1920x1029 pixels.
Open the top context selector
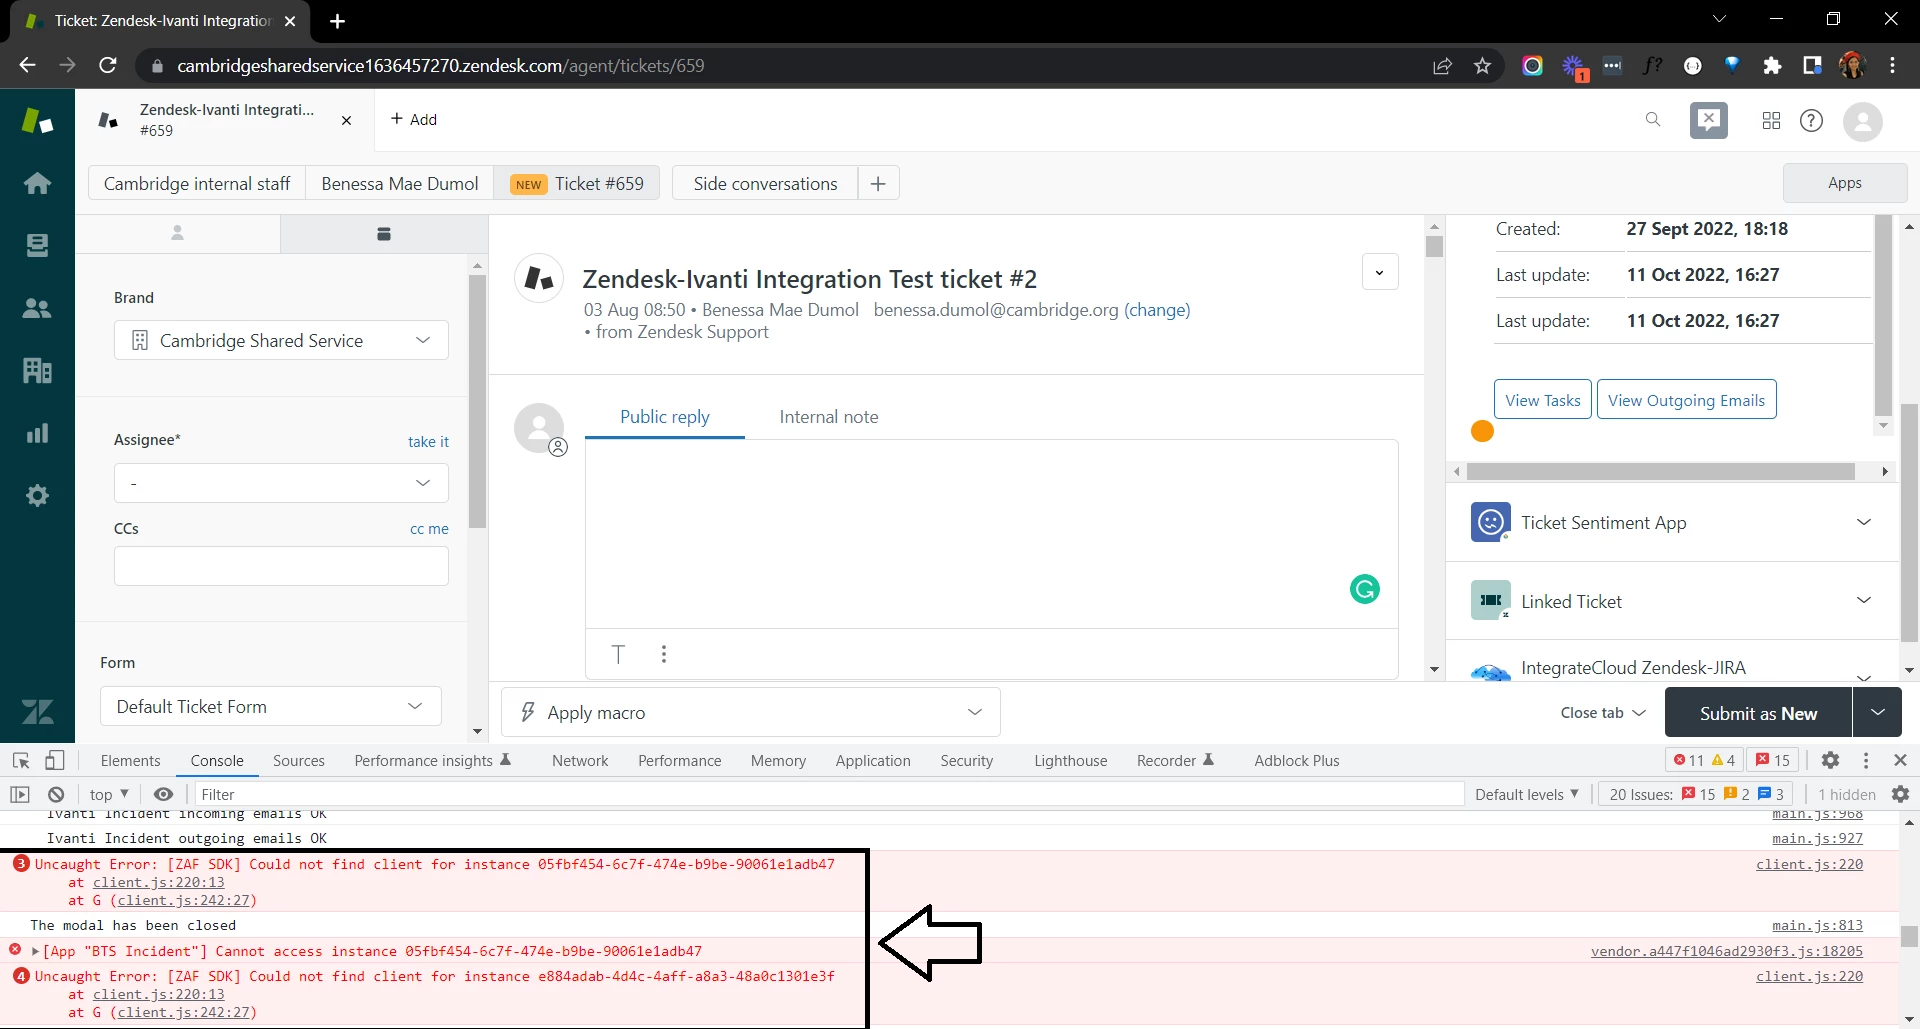[x=109, y=794]
